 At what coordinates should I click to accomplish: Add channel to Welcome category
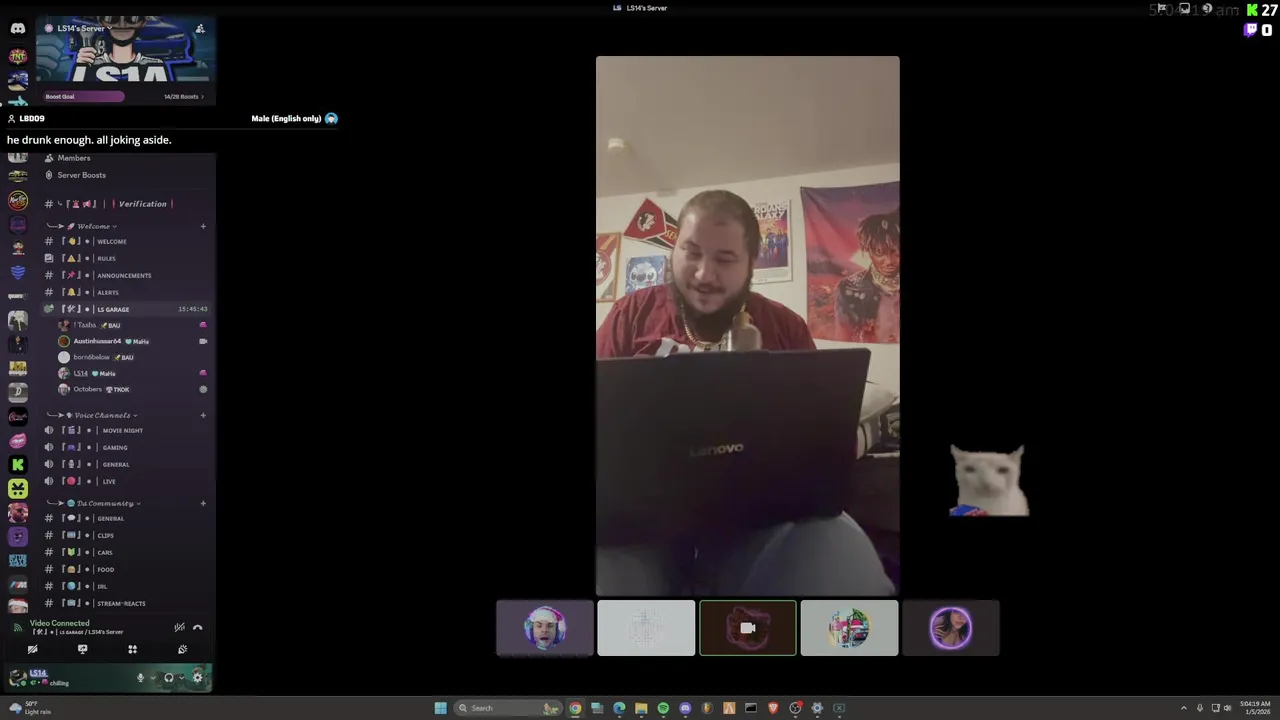[203, 226]
